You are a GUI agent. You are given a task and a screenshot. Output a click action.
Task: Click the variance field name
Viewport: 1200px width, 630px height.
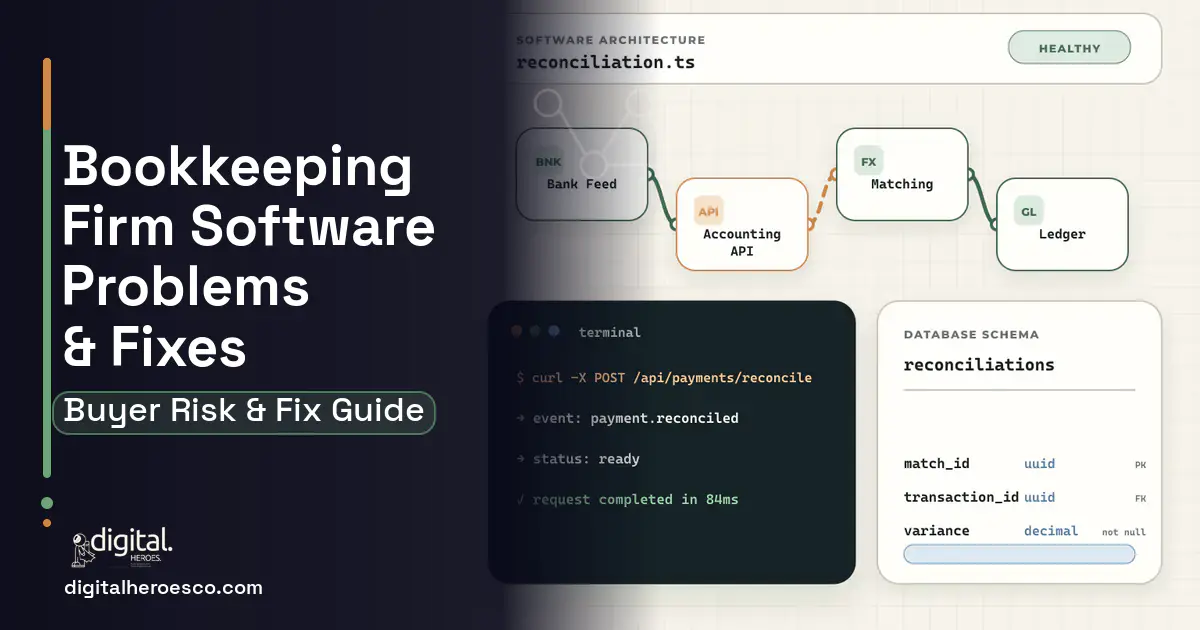936,531
